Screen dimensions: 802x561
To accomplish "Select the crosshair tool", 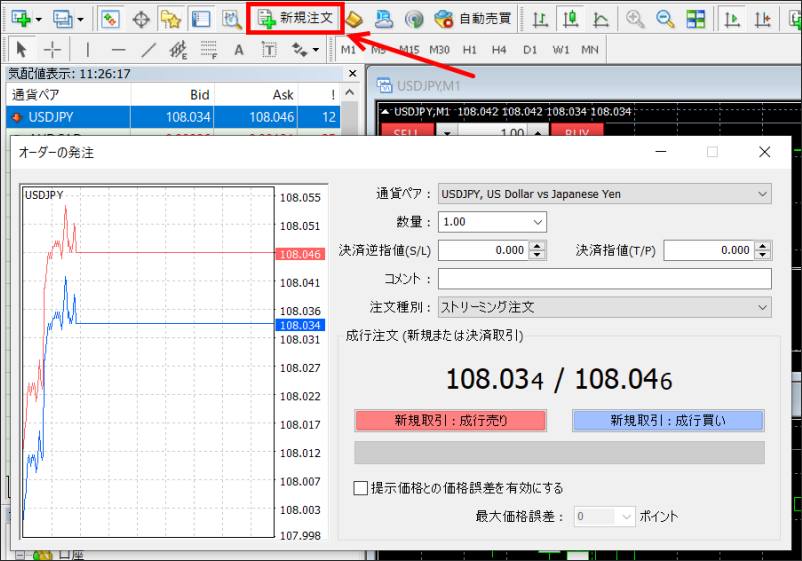I will point(52,50).
